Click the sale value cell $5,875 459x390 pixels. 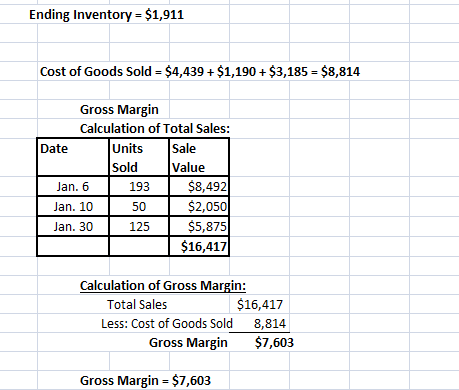point(199,226)
